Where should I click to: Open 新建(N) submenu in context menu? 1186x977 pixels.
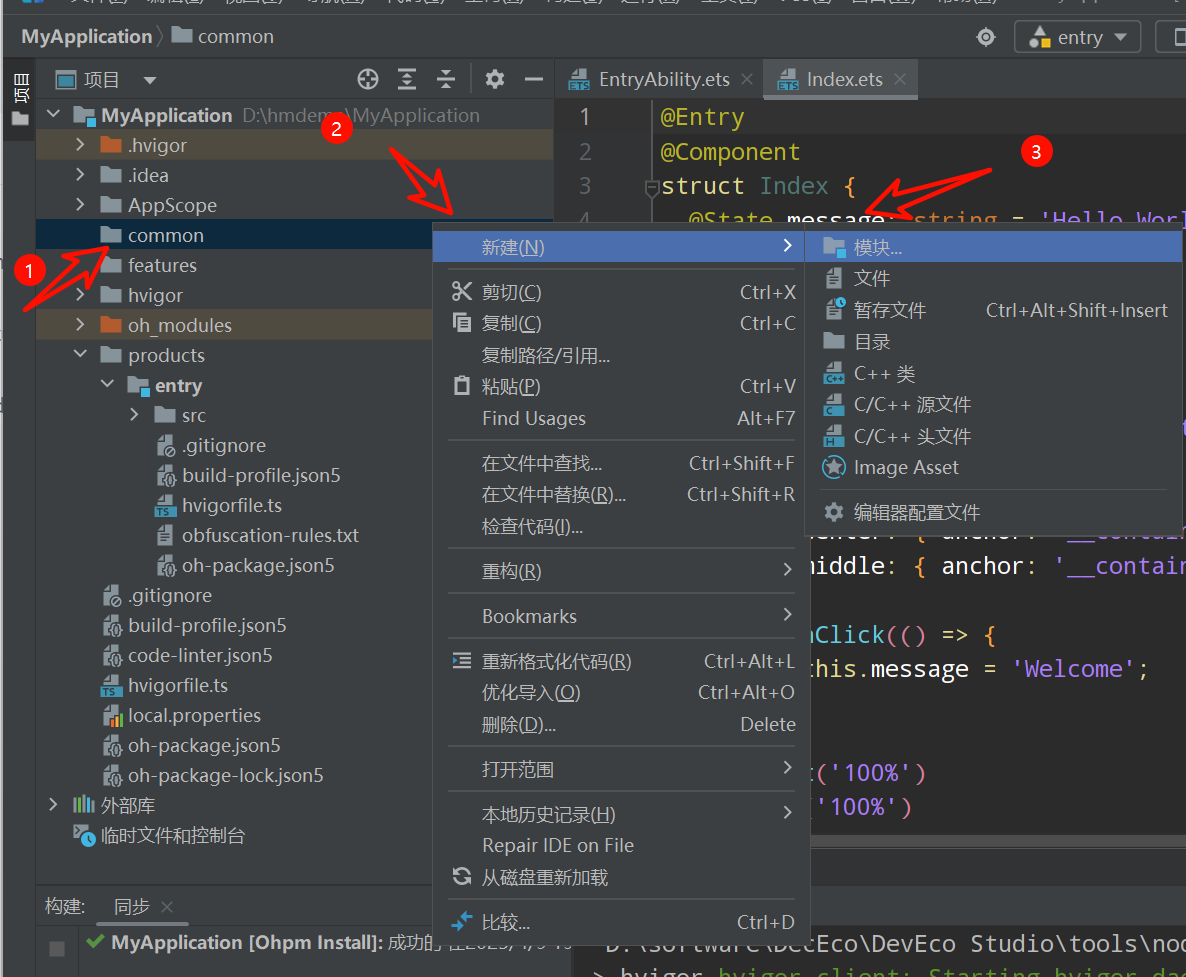click(x=618, y=247)
